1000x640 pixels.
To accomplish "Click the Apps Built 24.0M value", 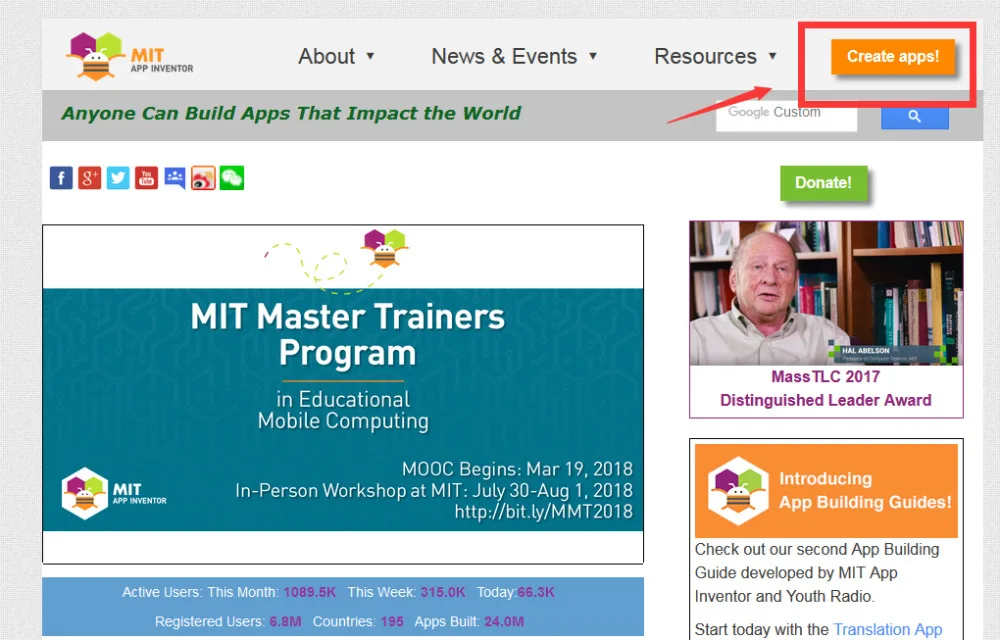I will coord(504,622).
